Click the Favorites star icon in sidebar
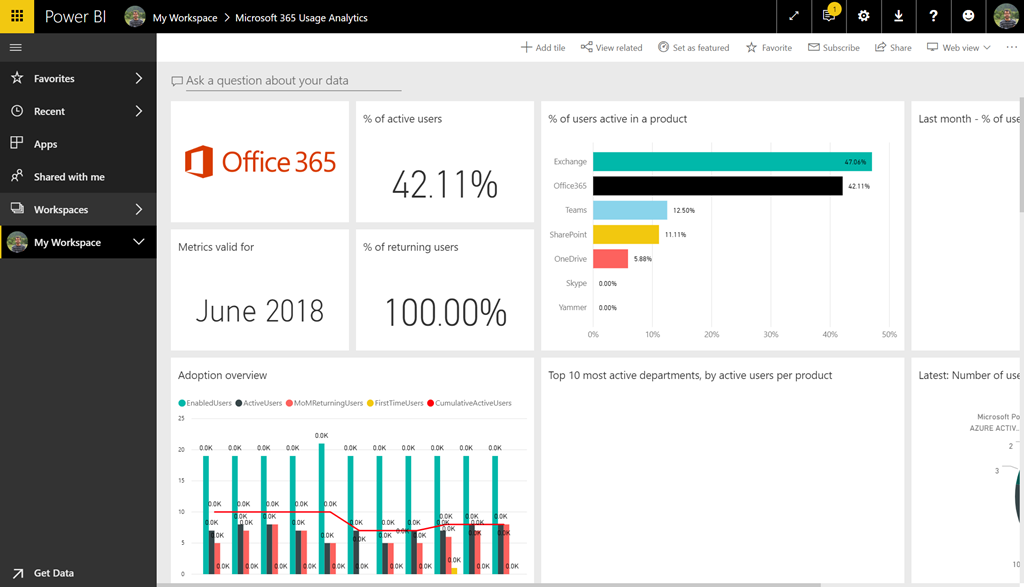Viewport: 1024px width, 587px height. (x=17, y=78)
